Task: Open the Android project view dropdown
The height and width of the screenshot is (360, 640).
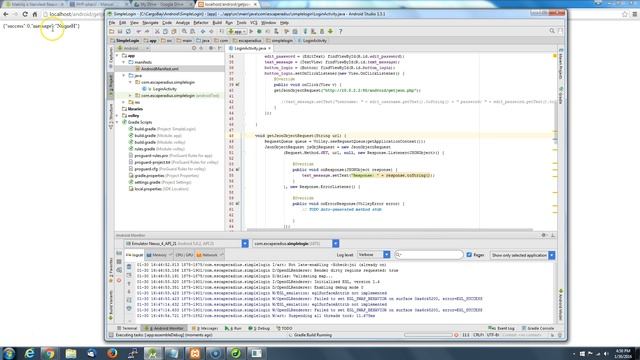Action: 133,48
